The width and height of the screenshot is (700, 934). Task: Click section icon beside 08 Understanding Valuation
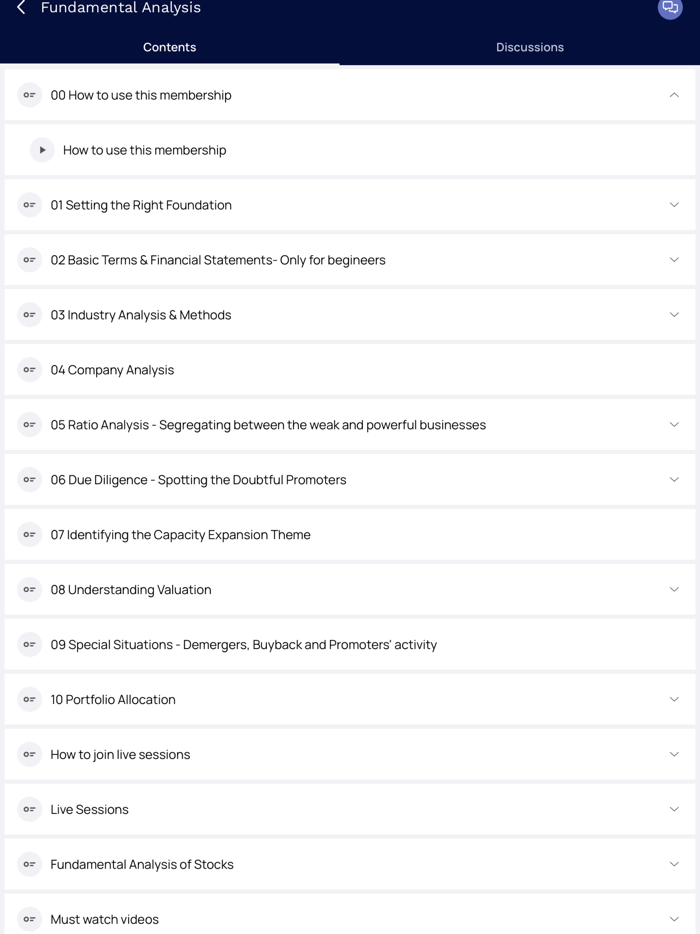pos(30,590)
